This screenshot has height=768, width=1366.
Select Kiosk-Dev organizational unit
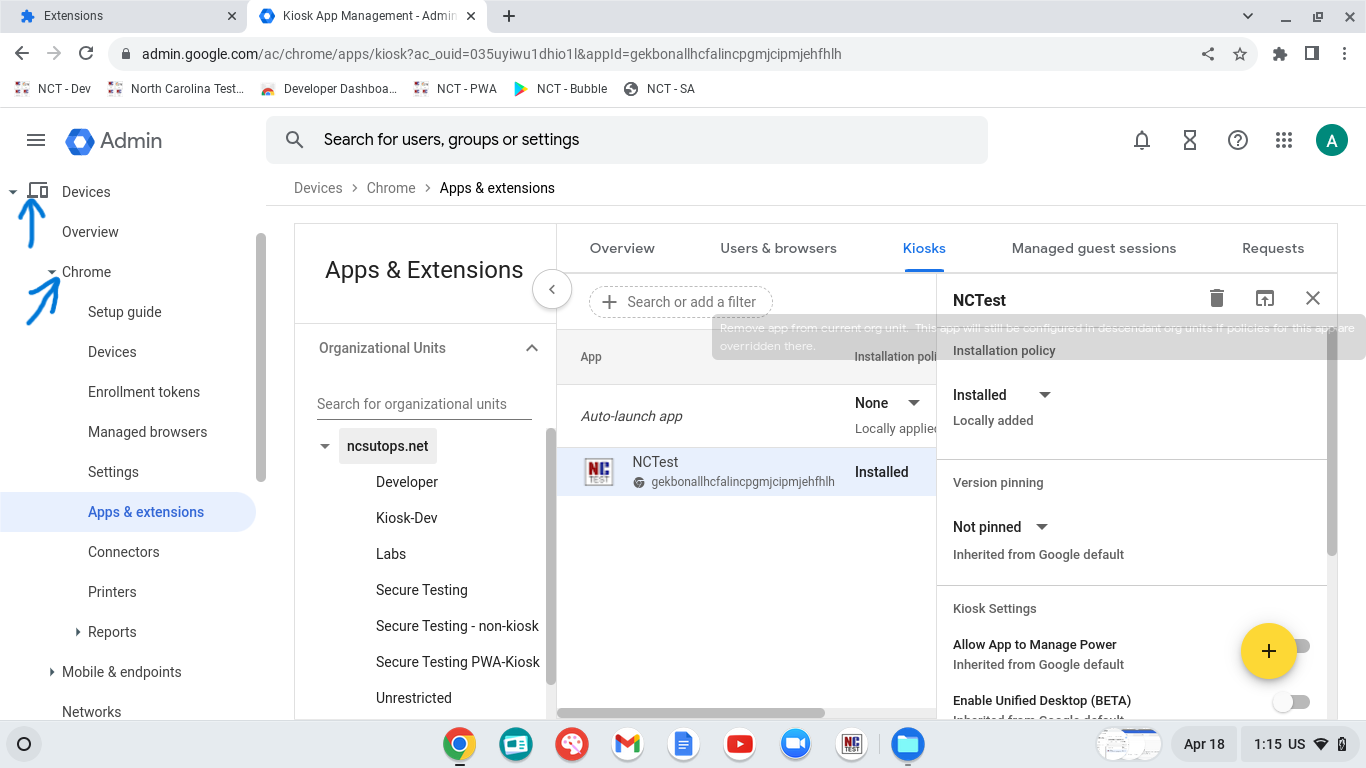pyautogui.click(x=407, y=518)
